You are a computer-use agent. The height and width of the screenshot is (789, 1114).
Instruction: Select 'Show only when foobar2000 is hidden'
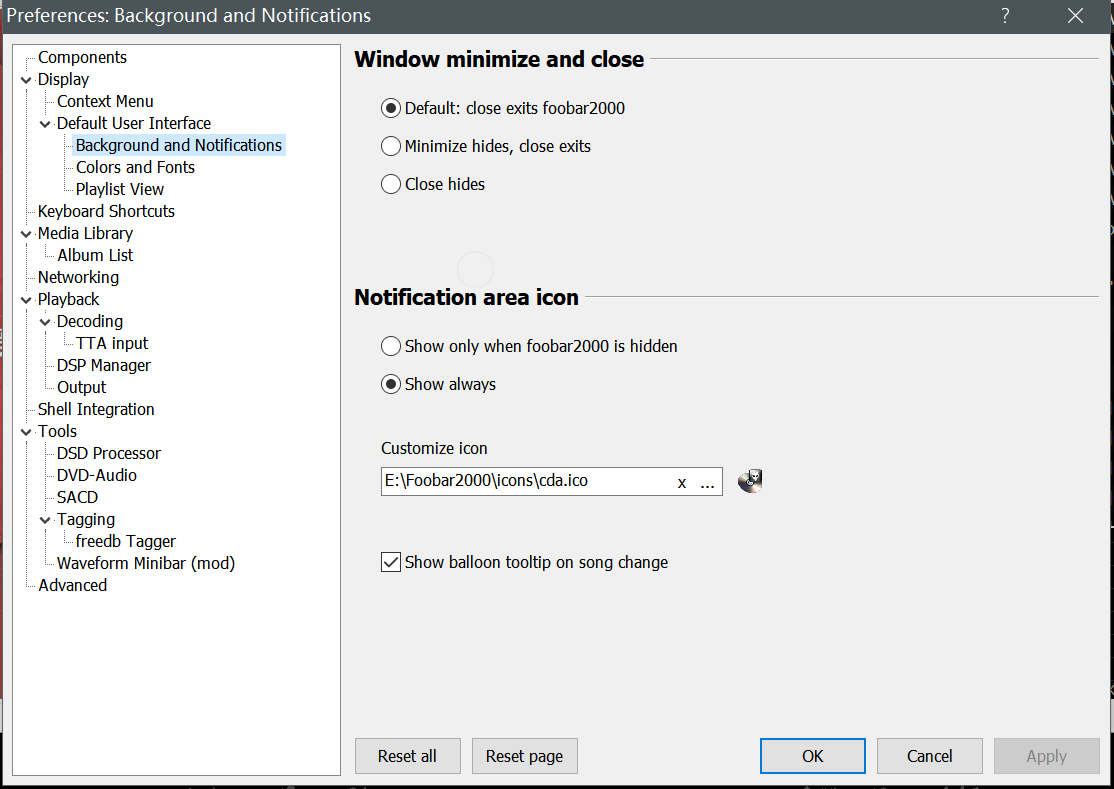point(391,346)
